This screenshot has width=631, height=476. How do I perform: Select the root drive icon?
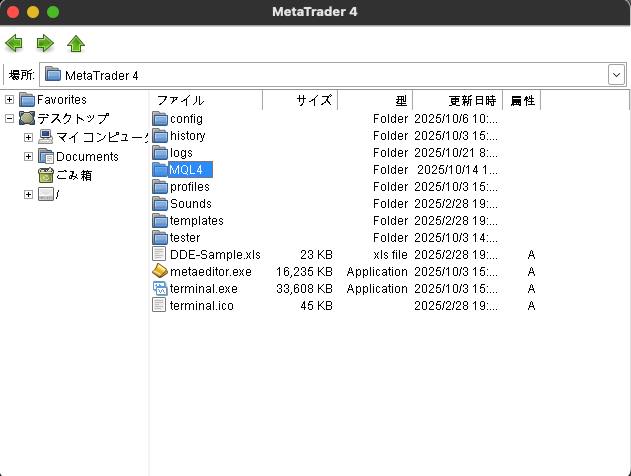[45, 194]
